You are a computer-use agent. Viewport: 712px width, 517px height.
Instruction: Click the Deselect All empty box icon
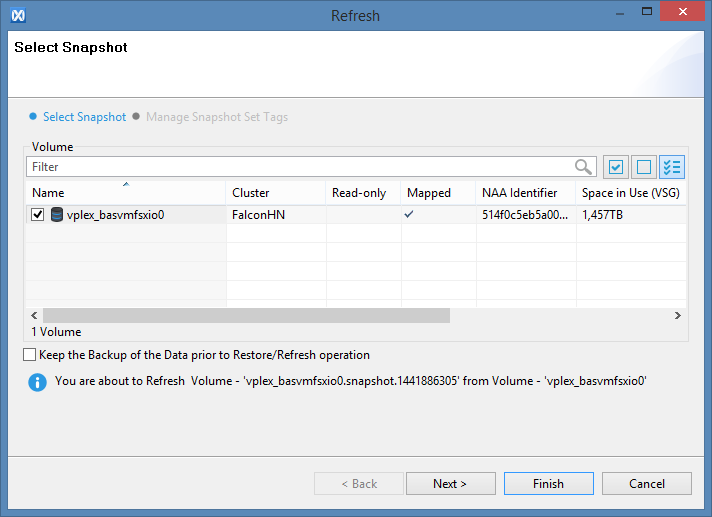tap(644, 167)
